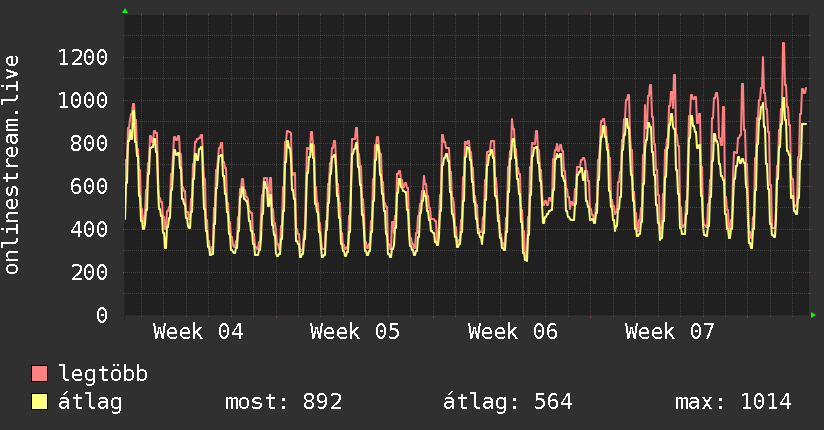
Task: Click the most: 892 statistic value
Action: point(283,402)
